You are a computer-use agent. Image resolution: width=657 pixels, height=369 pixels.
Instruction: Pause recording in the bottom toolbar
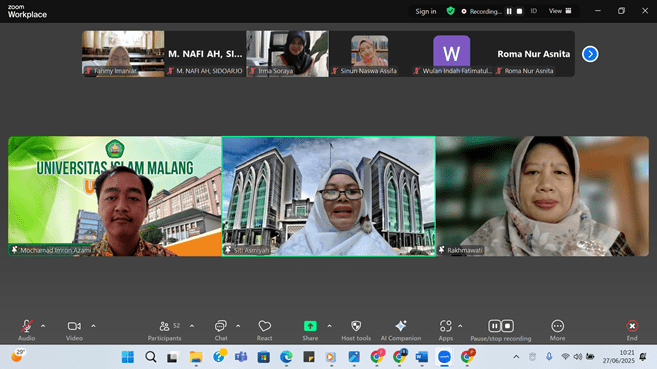point(494,326)
